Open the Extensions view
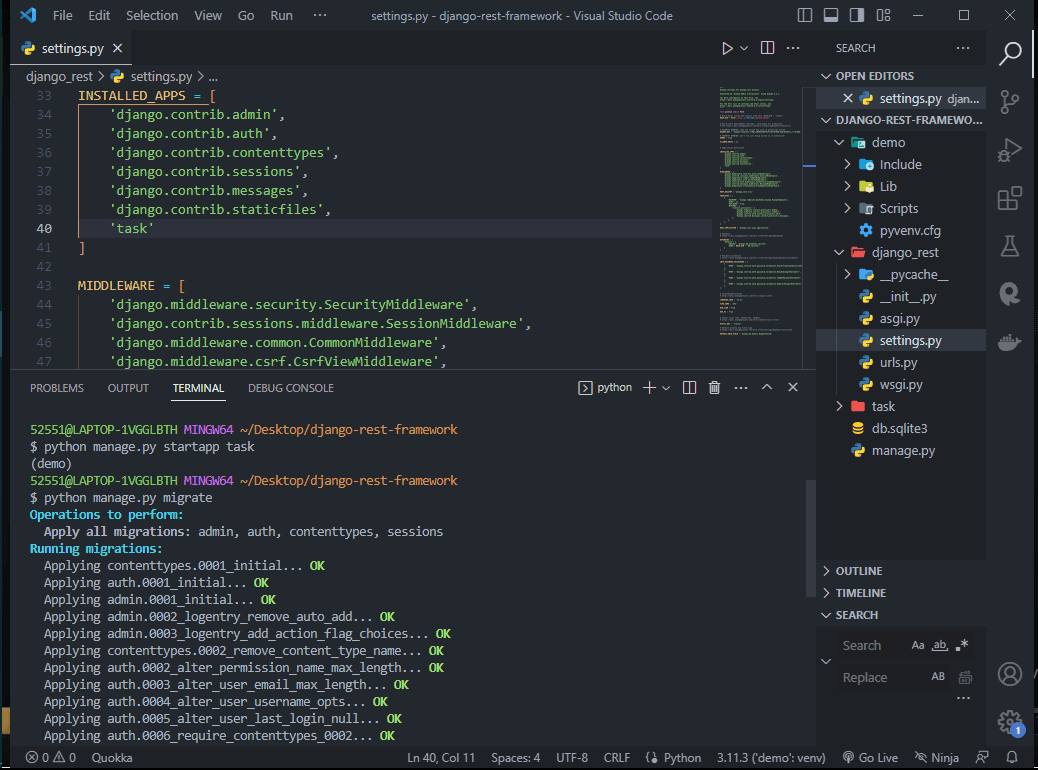 pos(1010,198)
